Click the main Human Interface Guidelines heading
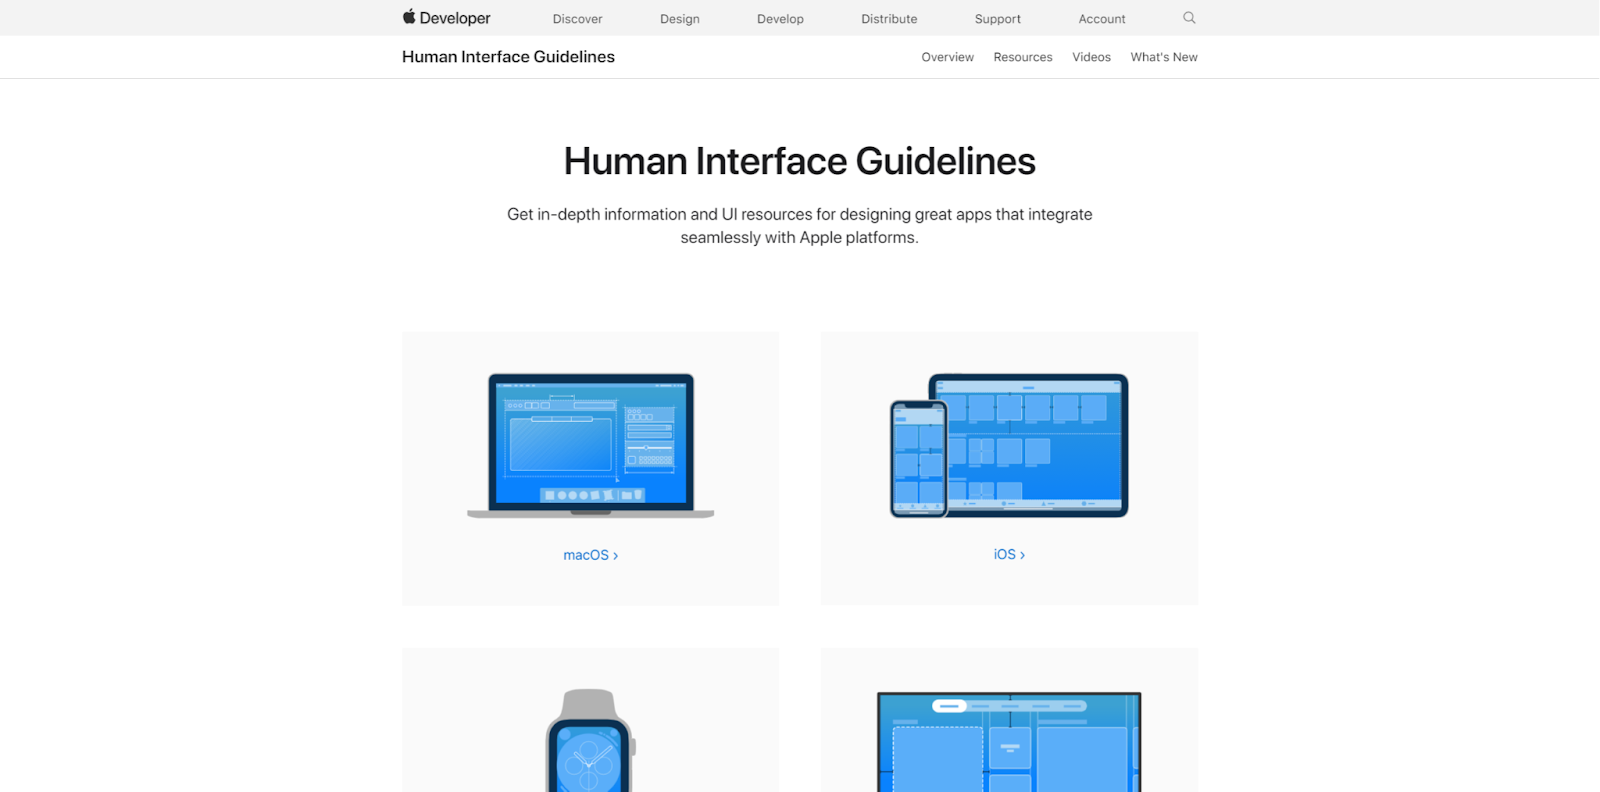Viewport: 1600px width, 792px height. pos(800,161)
